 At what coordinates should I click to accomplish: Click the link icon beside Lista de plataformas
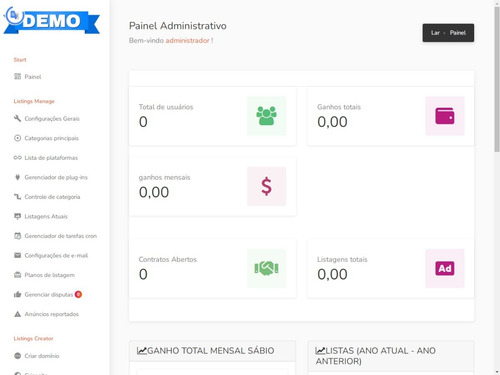[x=17, y=158]
